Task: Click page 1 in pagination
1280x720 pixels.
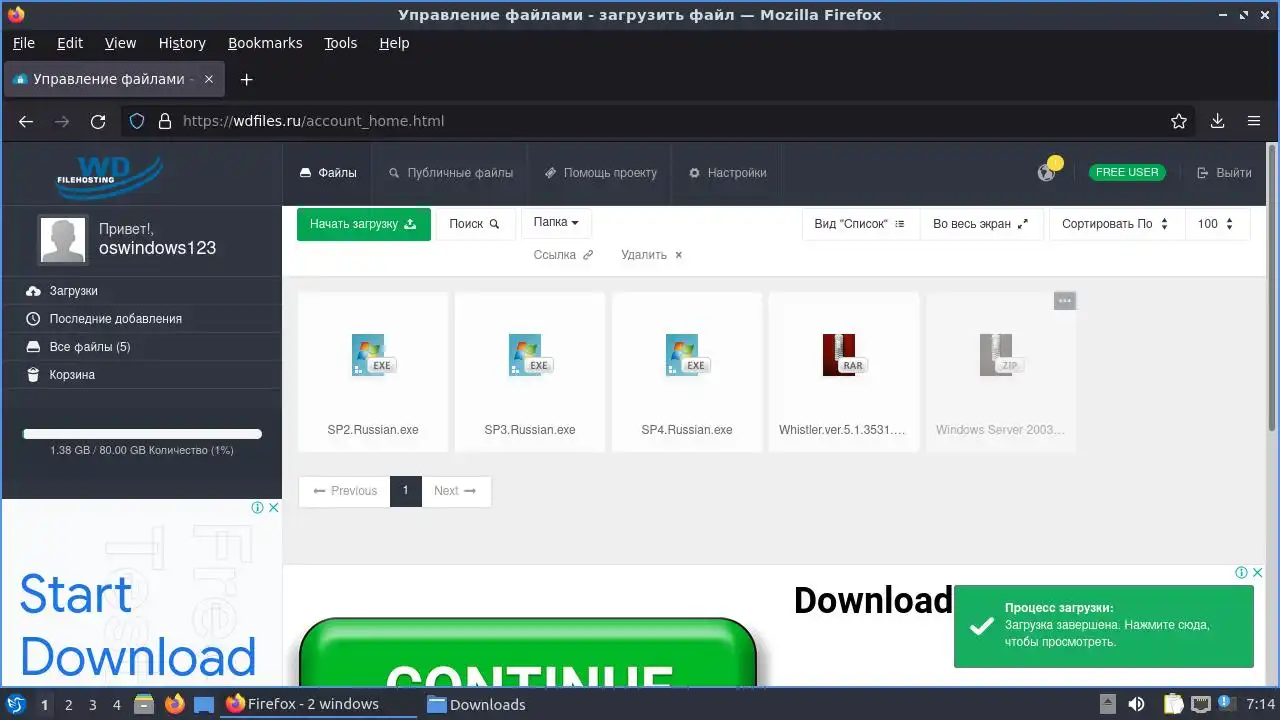Action: pos(405,491)
